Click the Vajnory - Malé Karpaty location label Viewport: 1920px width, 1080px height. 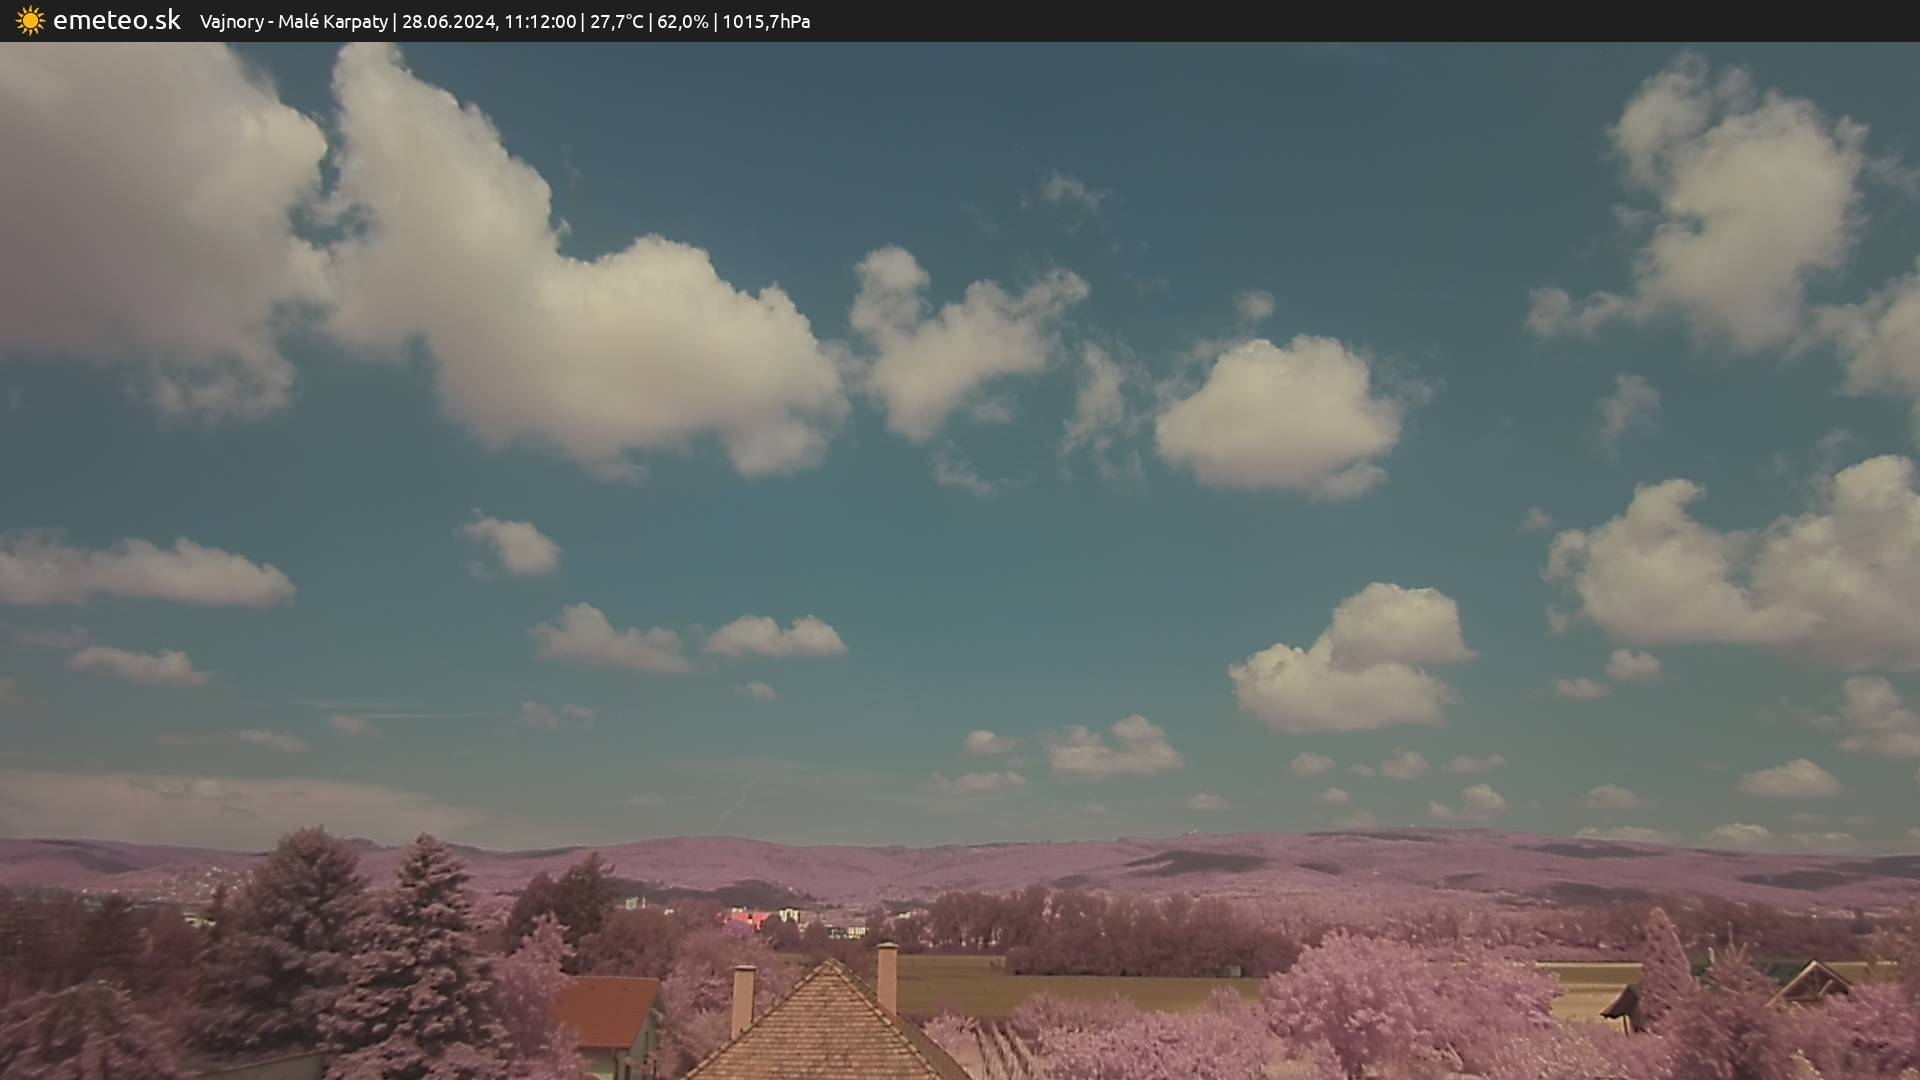(293, 21)
